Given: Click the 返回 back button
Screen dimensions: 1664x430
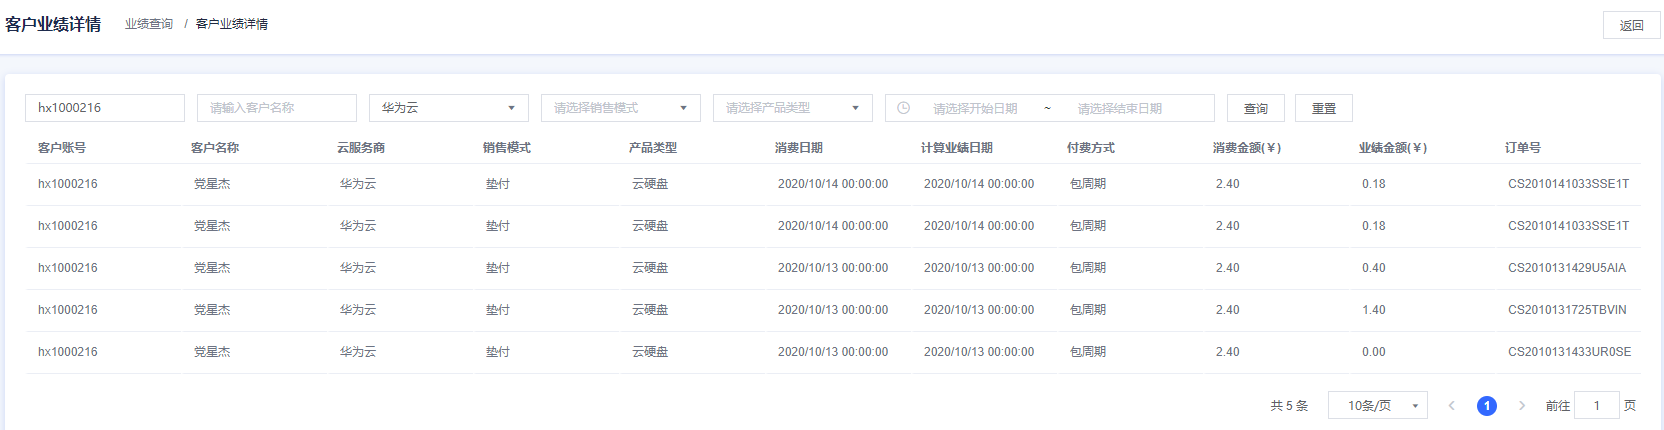Looking at the screenshot, I should coord(1631,25).
